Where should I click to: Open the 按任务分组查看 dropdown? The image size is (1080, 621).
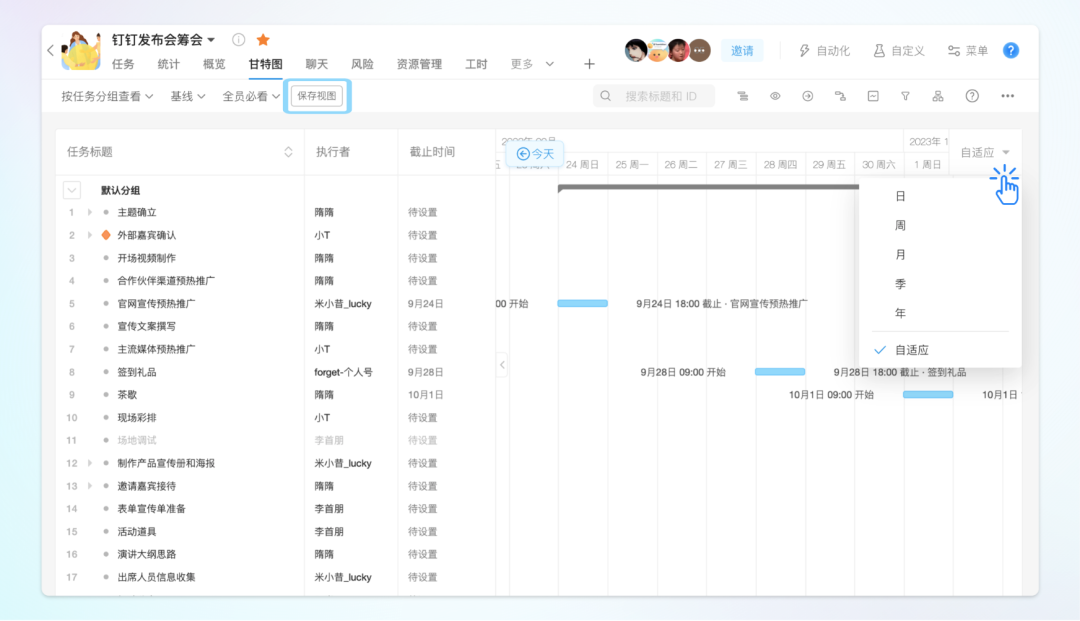click(x=107, y=96)
